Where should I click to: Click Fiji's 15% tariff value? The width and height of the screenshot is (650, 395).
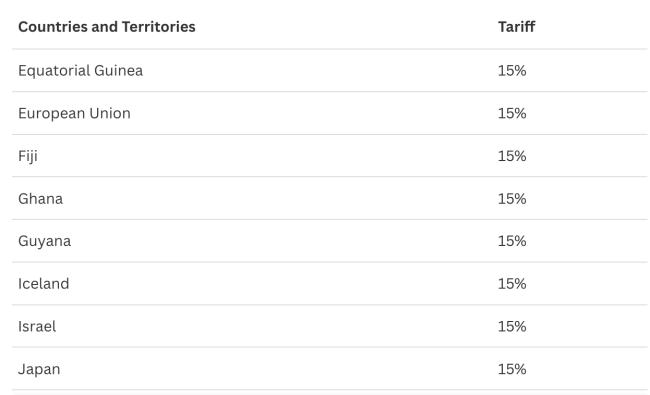click(512, 156)
